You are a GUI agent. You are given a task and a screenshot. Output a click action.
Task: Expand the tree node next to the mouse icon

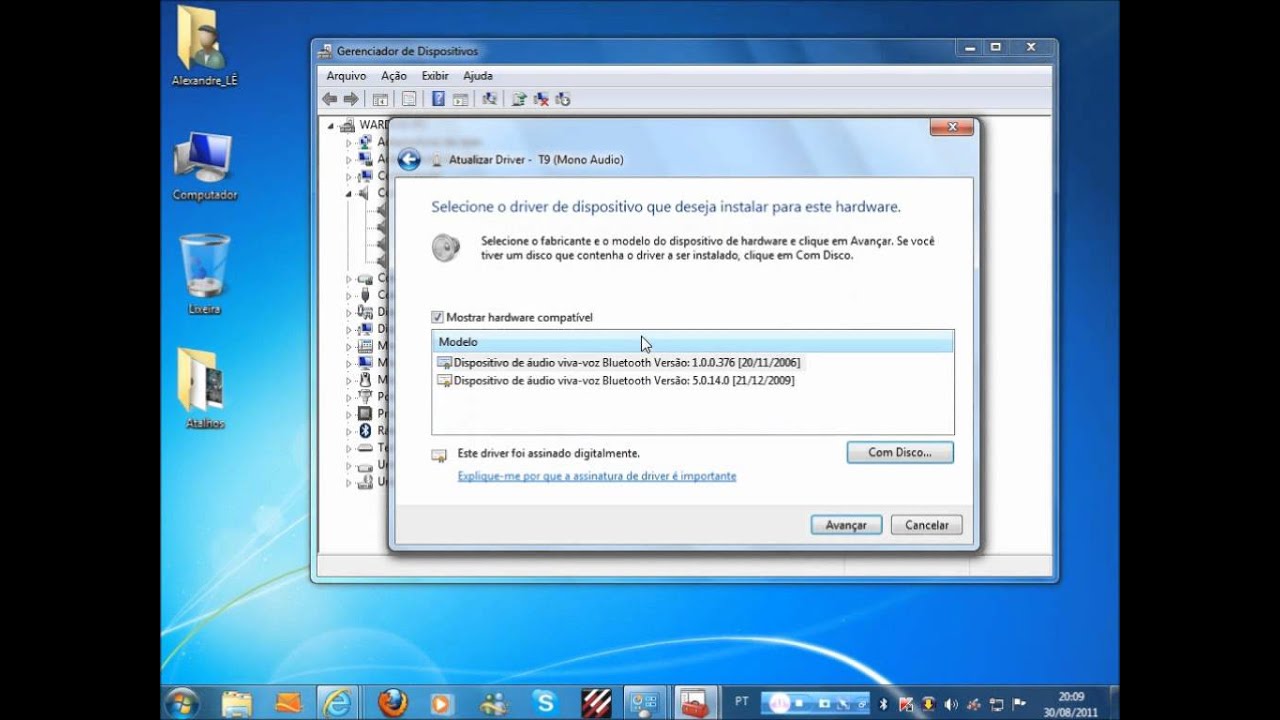point(349,380)
